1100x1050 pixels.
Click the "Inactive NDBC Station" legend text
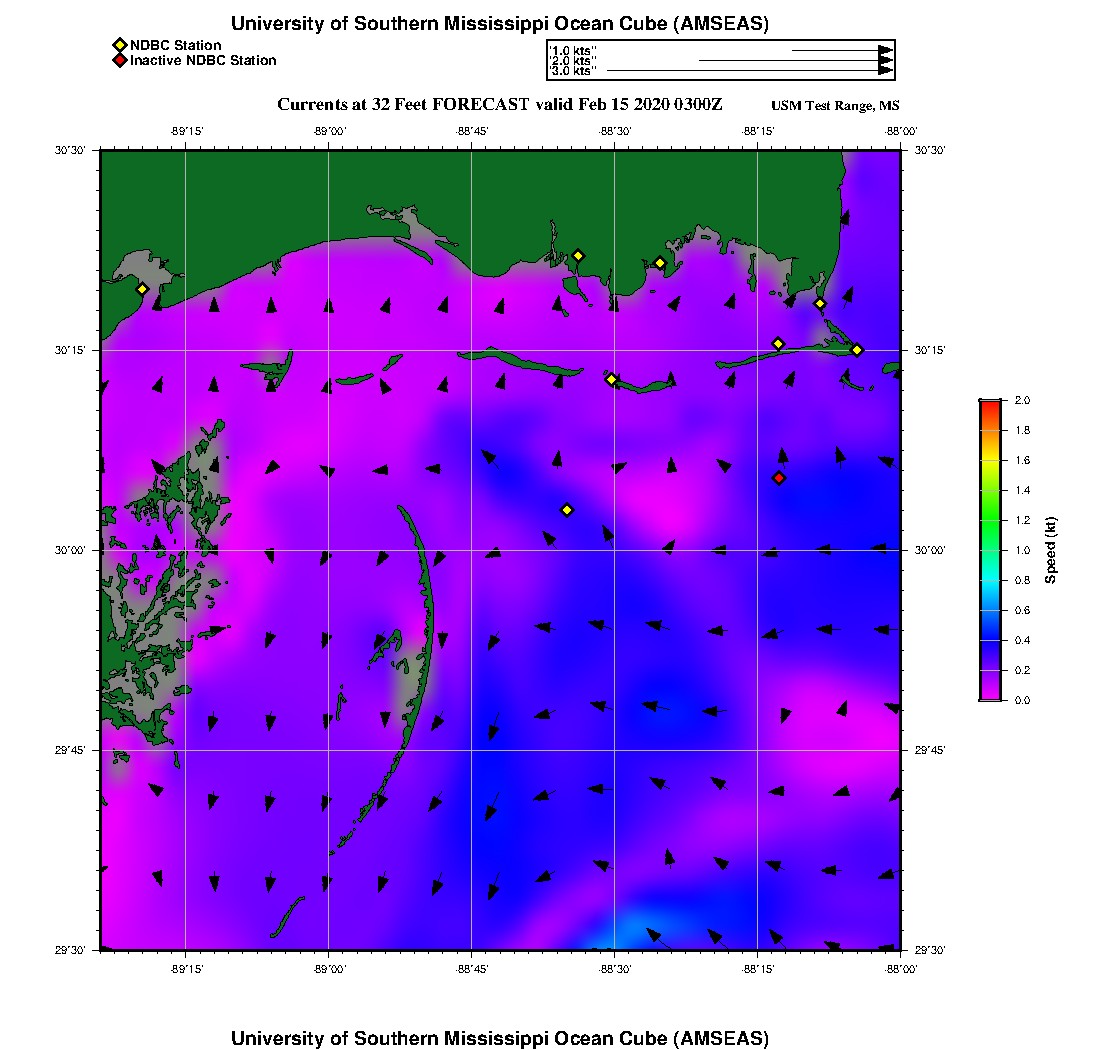[x=203, y=60]
